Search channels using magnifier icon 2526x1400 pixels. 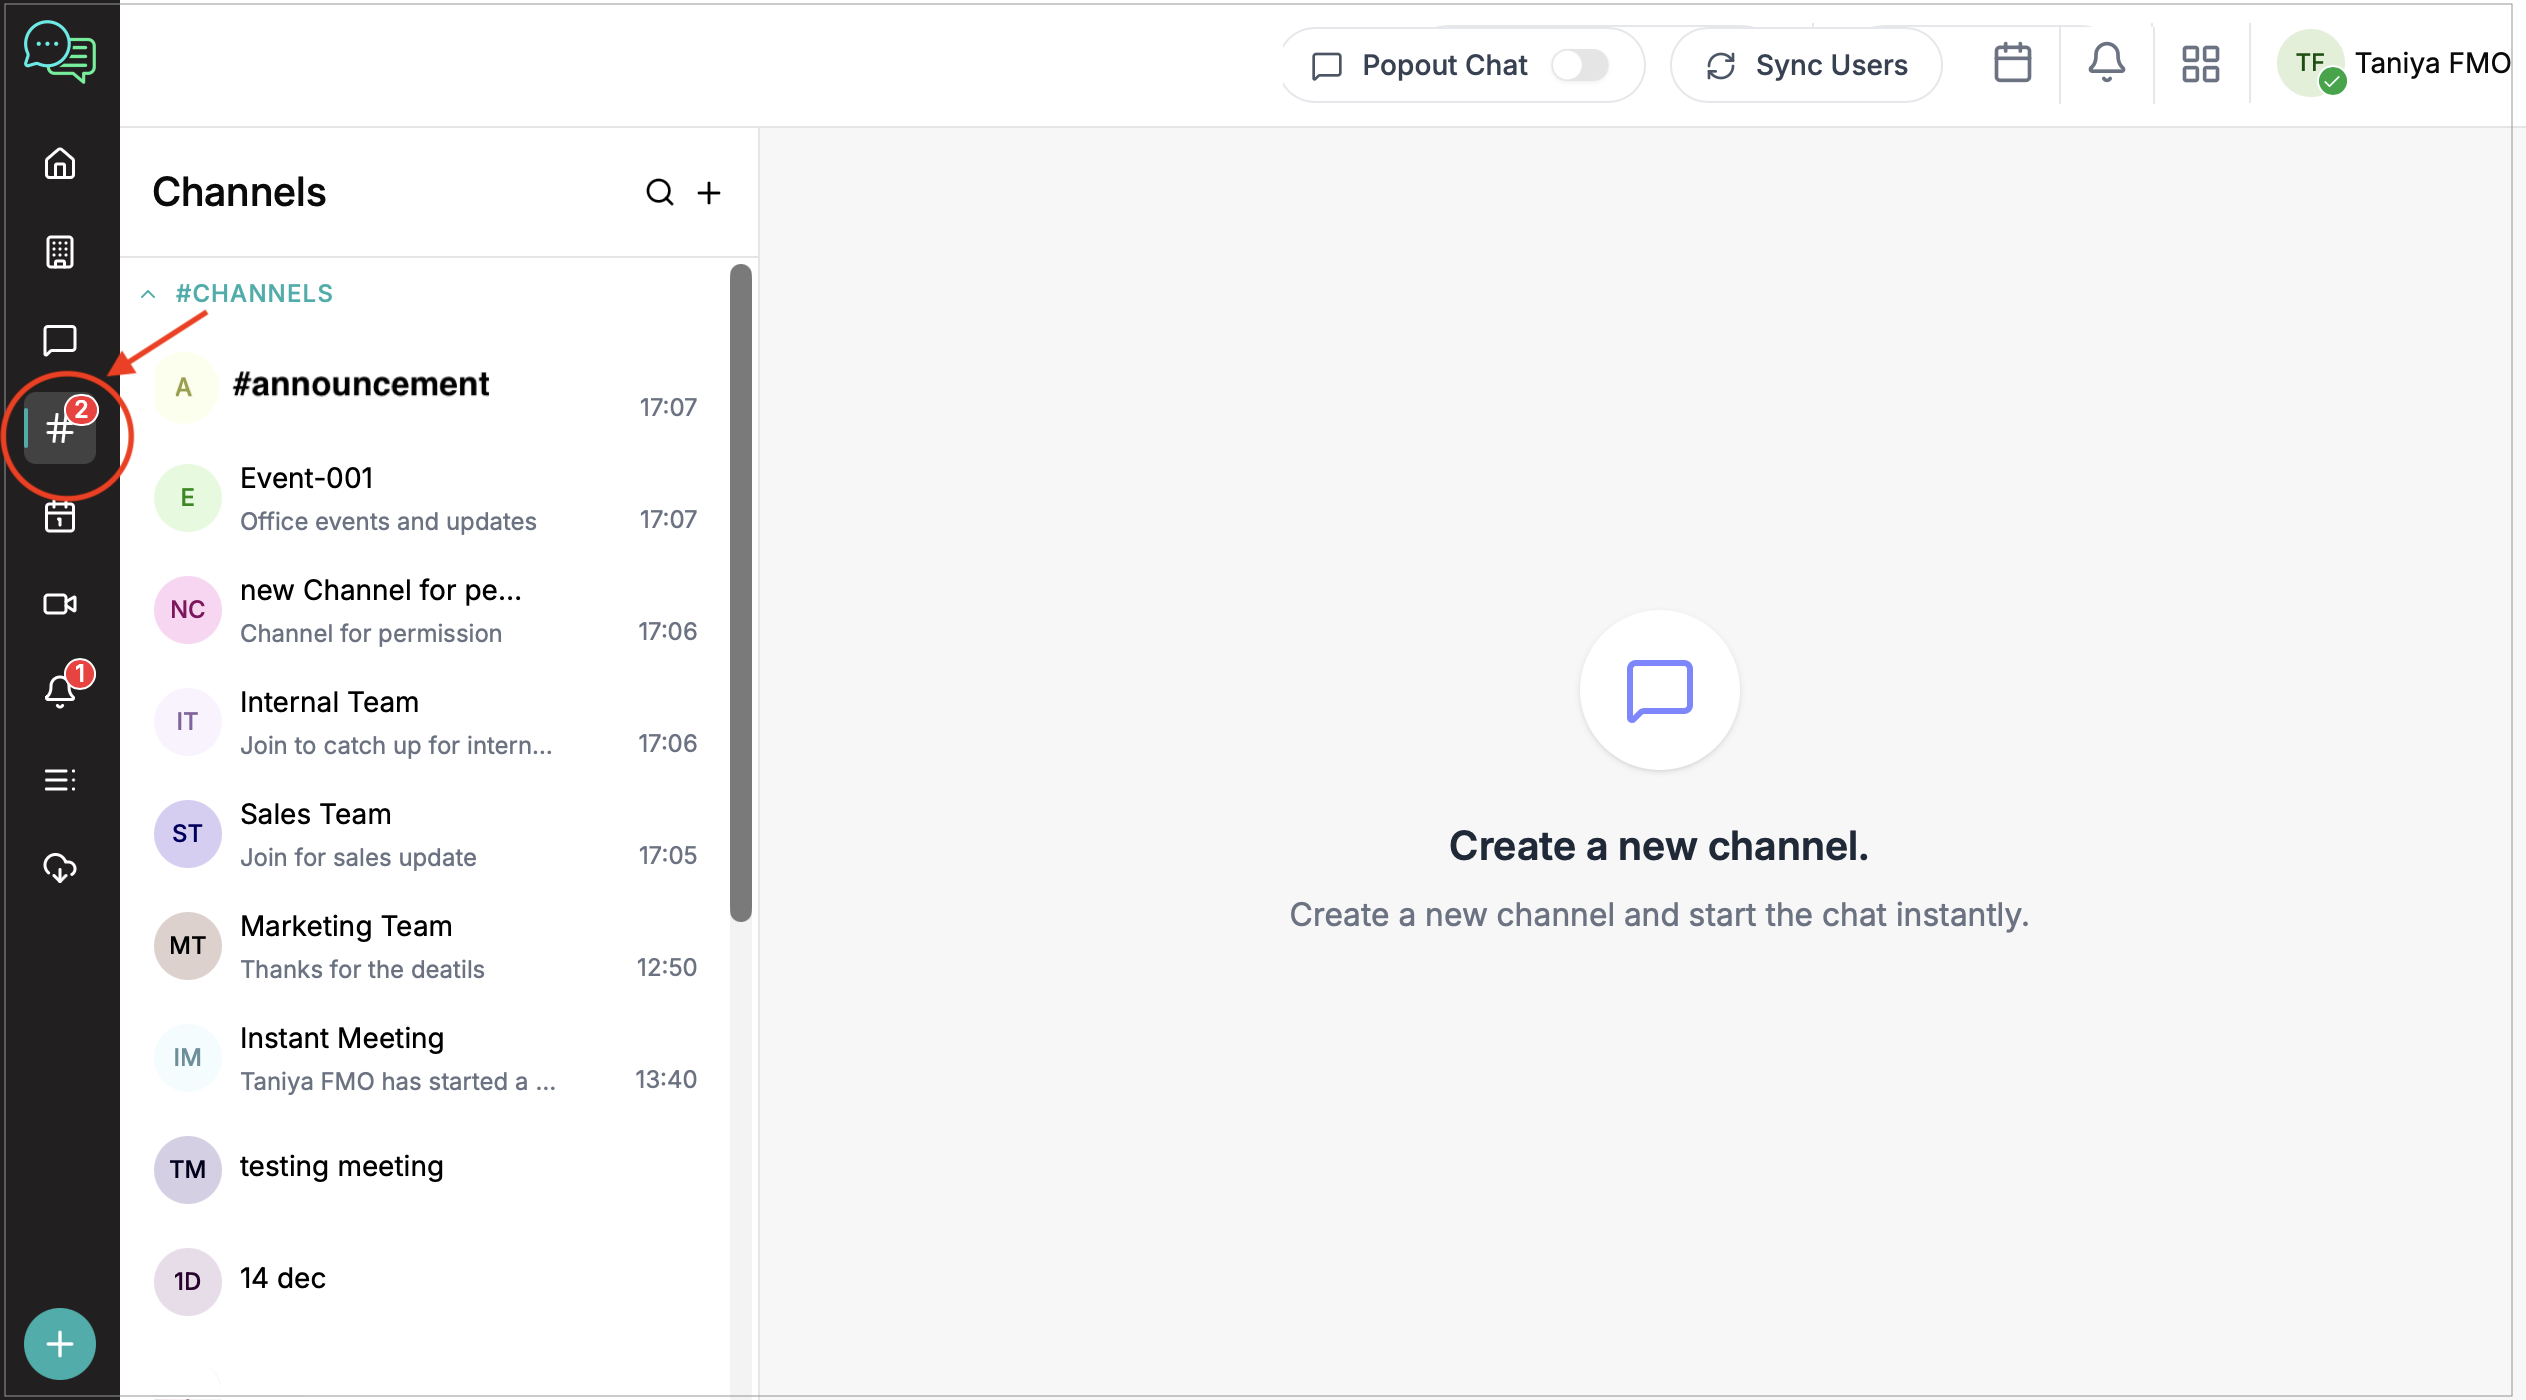(x=659, y=192)
